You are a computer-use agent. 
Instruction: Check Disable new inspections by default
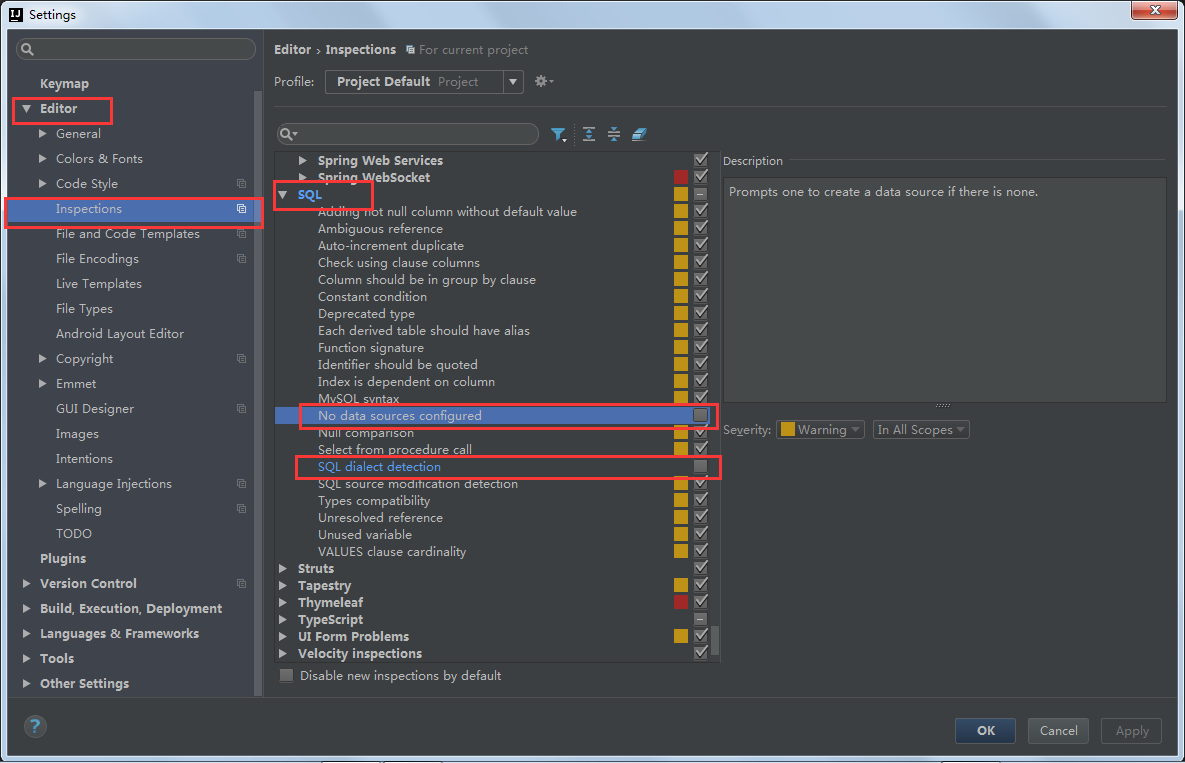(286, 675)
